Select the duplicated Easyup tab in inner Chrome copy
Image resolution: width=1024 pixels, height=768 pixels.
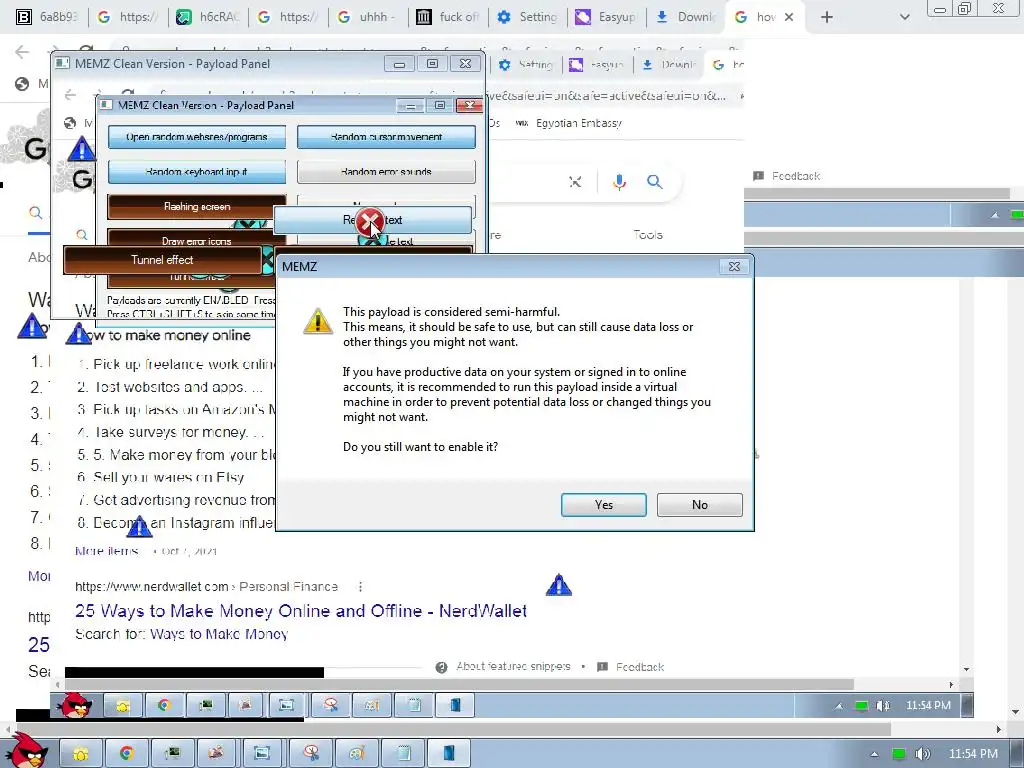click(597, 65)
